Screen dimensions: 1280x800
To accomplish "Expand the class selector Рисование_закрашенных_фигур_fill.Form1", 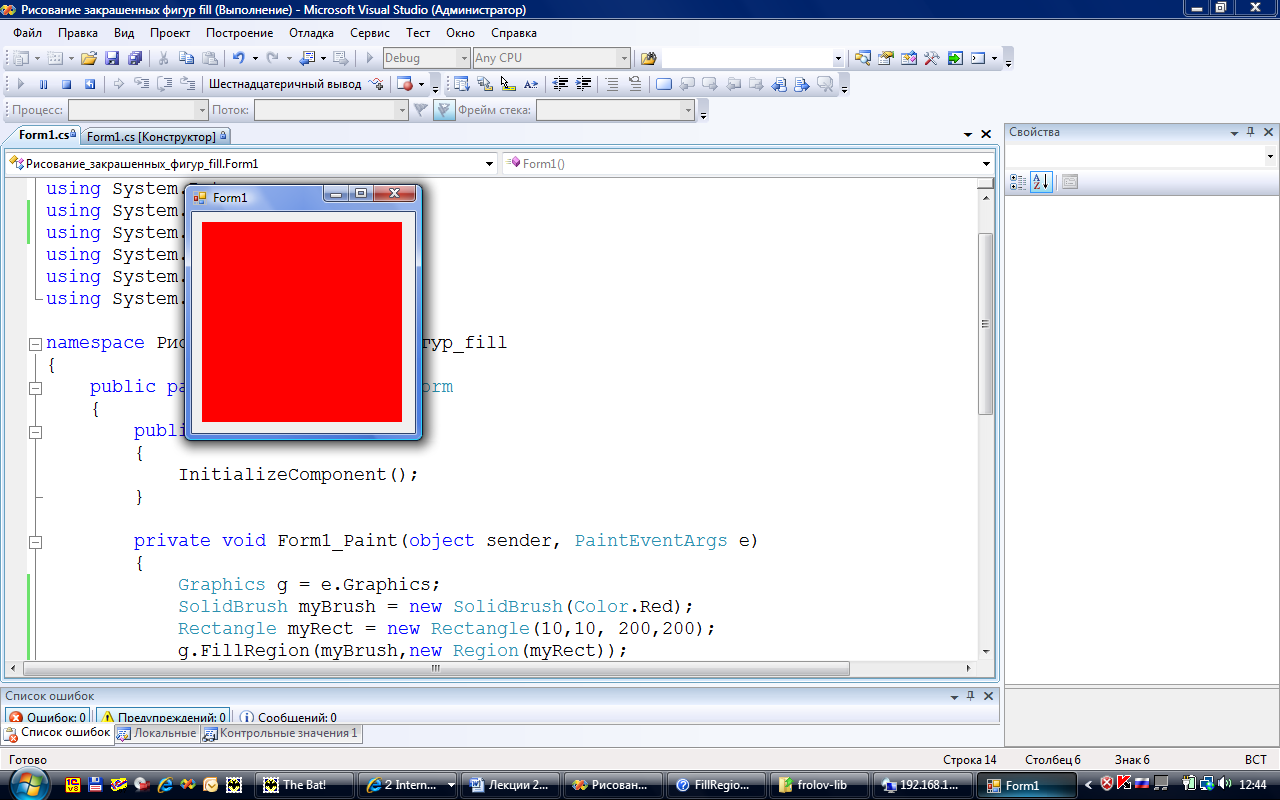I will (490, 163).
